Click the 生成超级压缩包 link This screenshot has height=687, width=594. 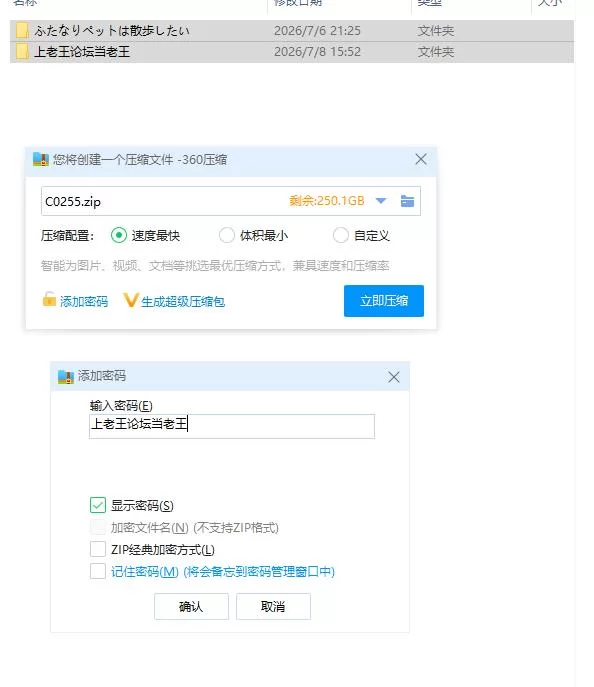[183, 301]
